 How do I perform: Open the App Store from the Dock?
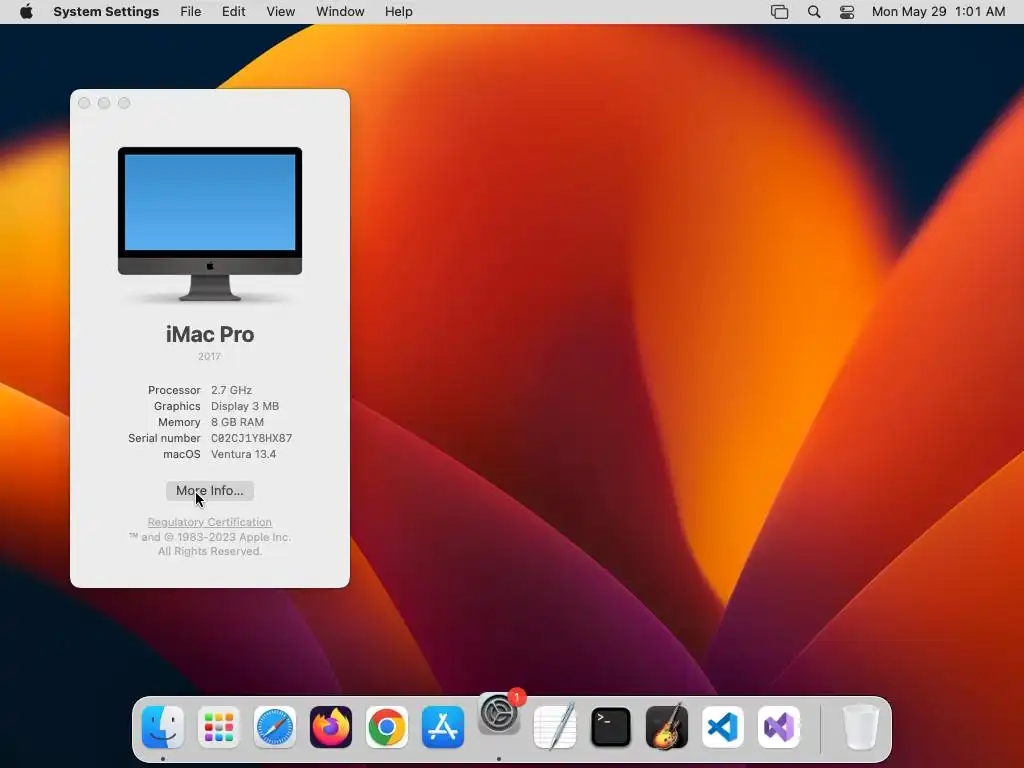(443, 727)
